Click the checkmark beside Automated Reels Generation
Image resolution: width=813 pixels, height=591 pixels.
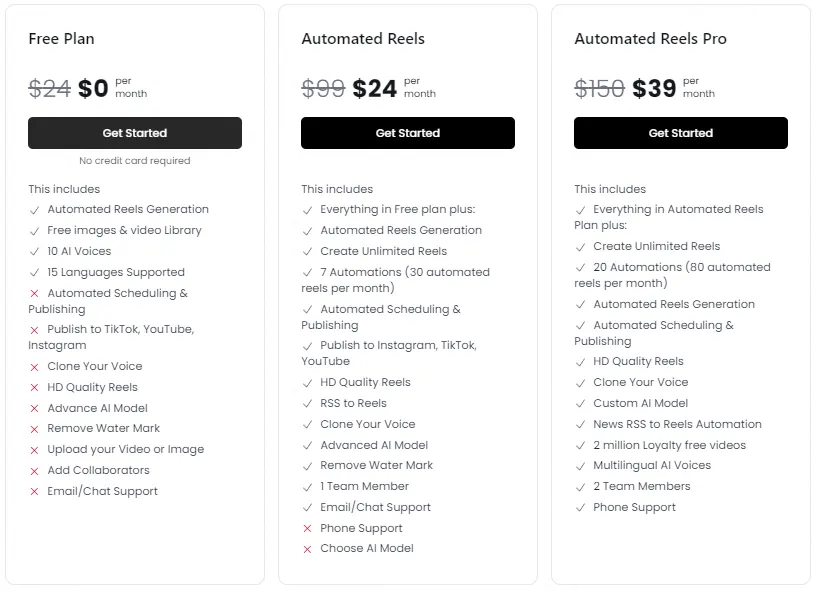pos(35,209)
